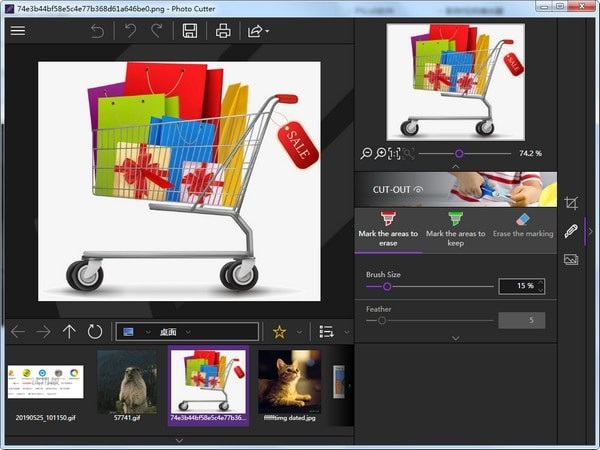The height and width of the screenshot is (450, 600).
Task: Open the share/export dropdown arrow
Action: tap(267, 32)
